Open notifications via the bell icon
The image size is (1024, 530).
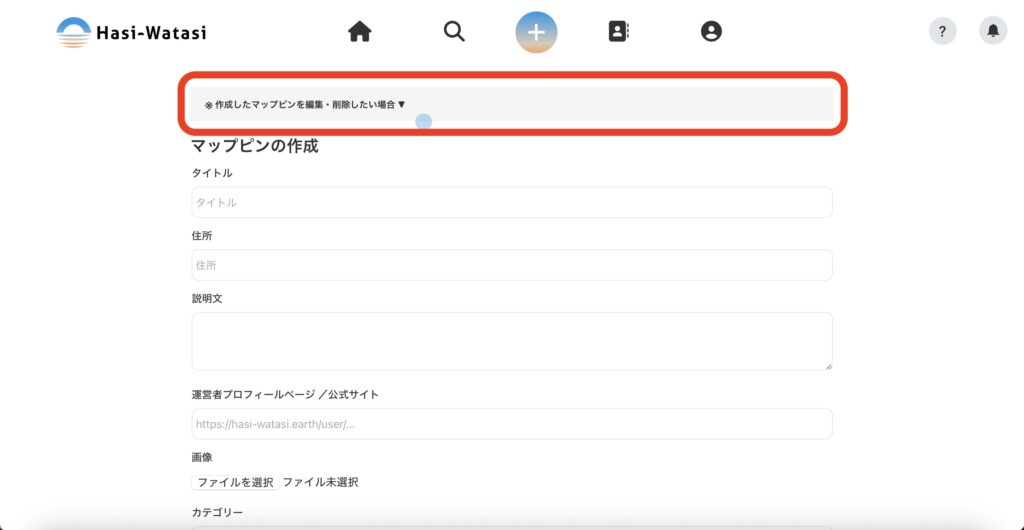coord(992,32)
